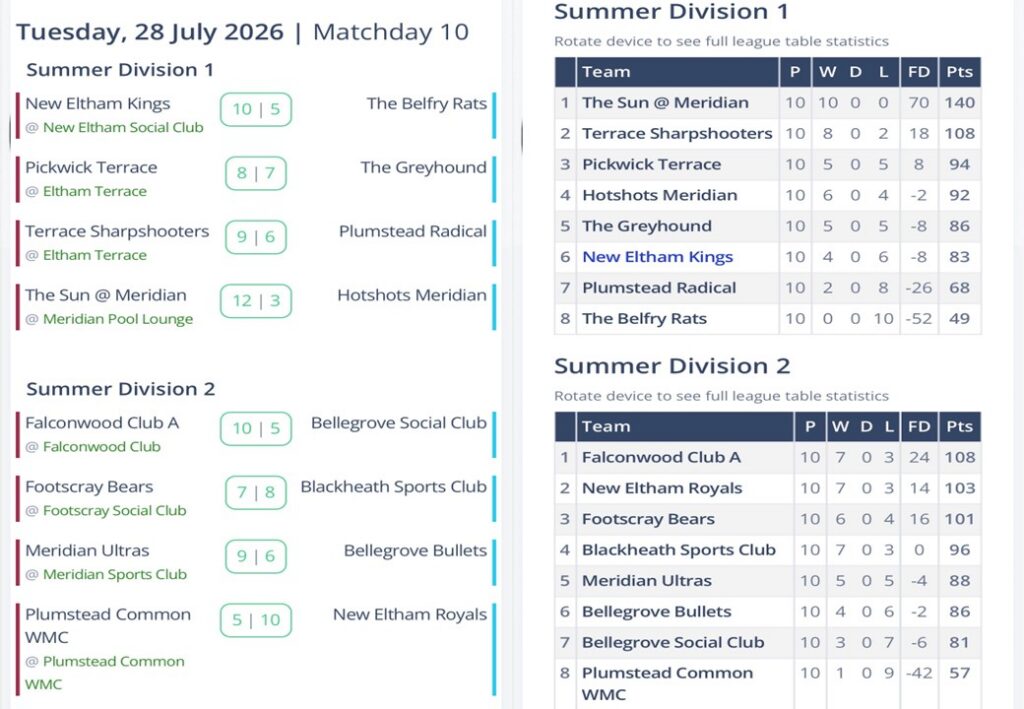1024x709 pixels.
Task: Click the Pts column header in Division 1
Action: pyautogui.click(x=959, y=72)
